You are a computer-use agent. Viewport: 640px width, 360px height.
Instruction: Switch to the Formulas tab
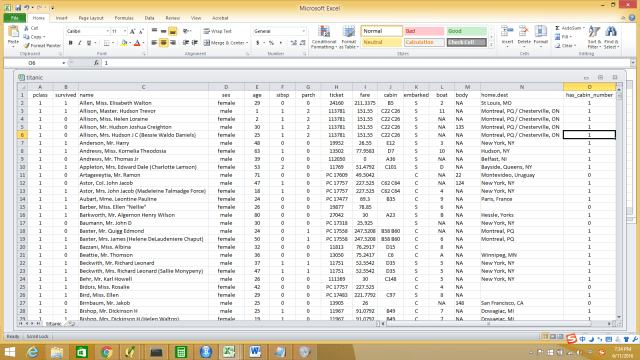(x=124, y=18)
